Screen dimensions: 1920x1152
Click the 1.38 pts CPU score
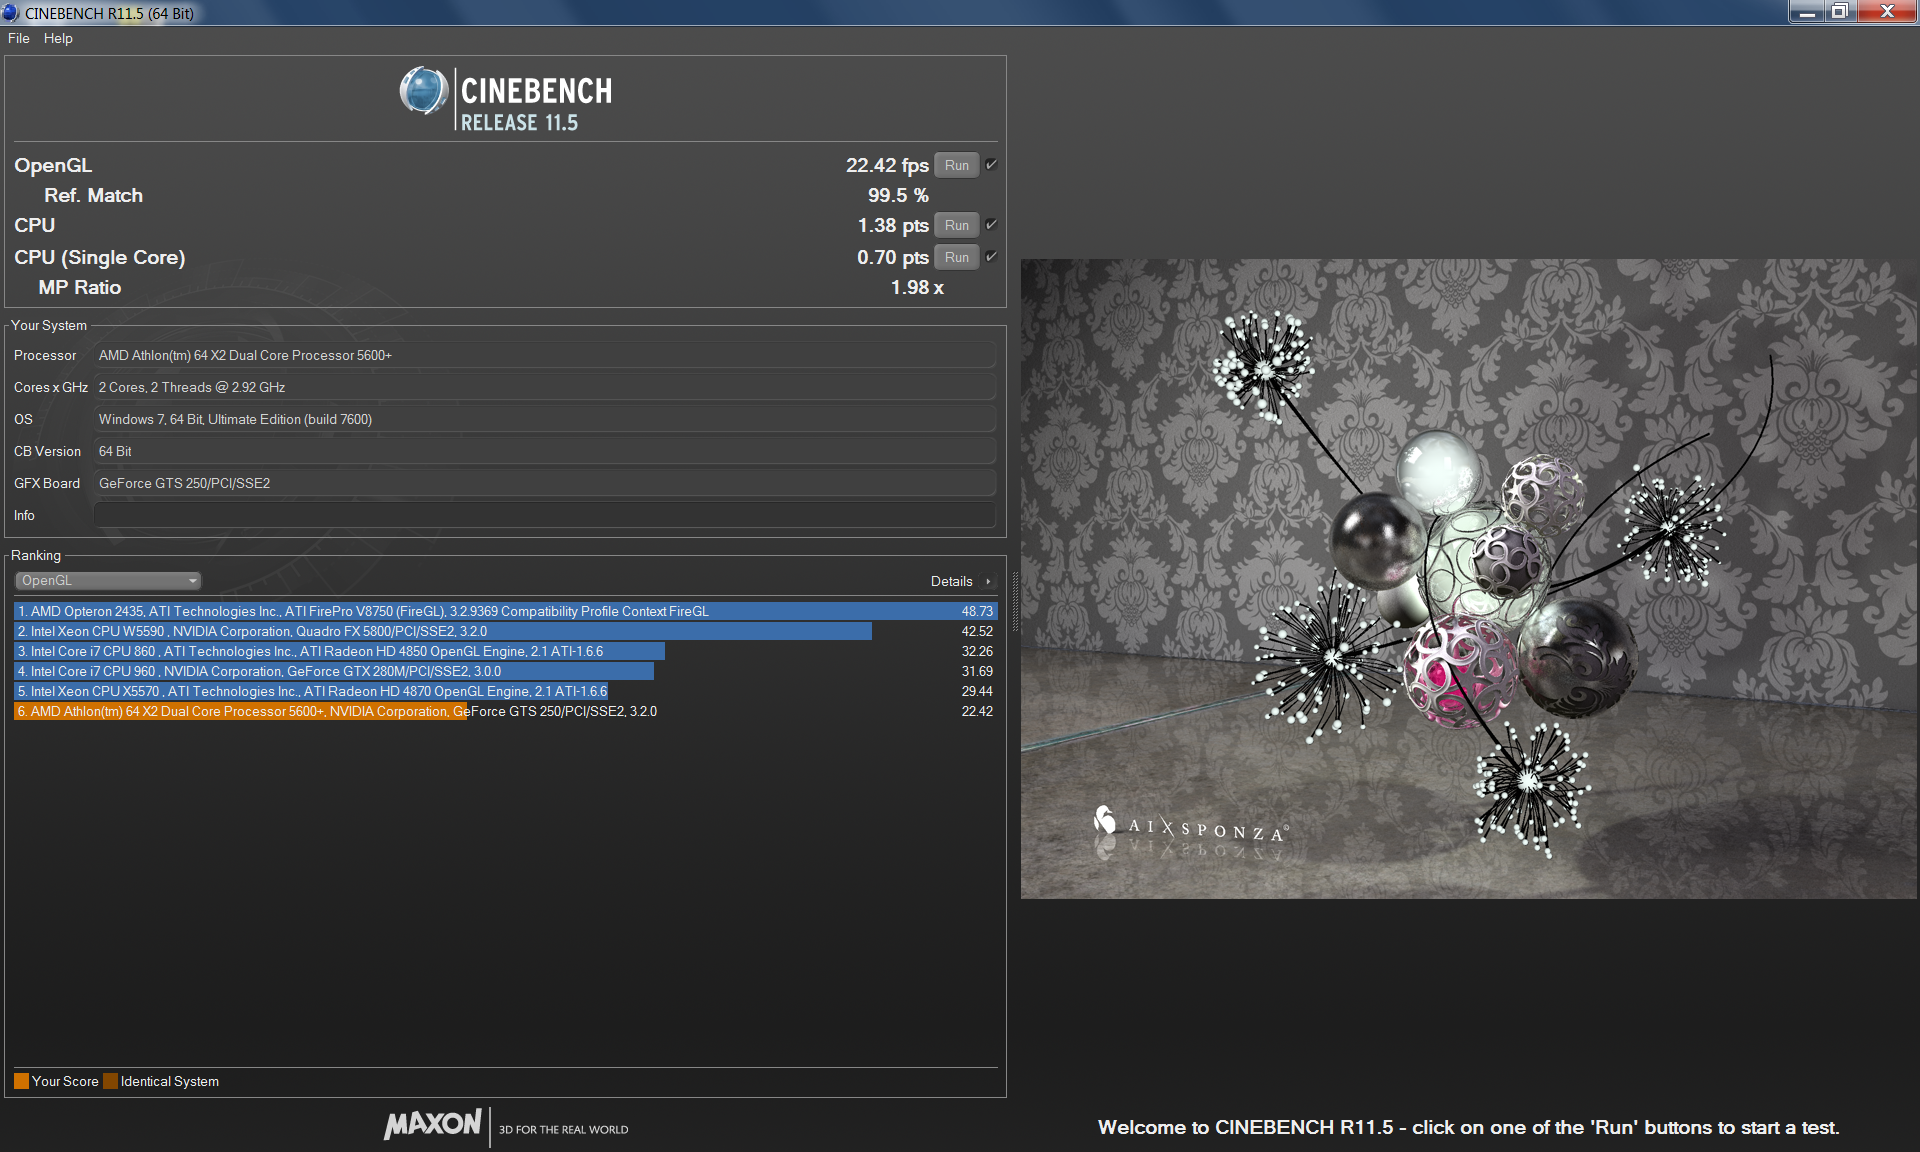click(x=893, y=226)
